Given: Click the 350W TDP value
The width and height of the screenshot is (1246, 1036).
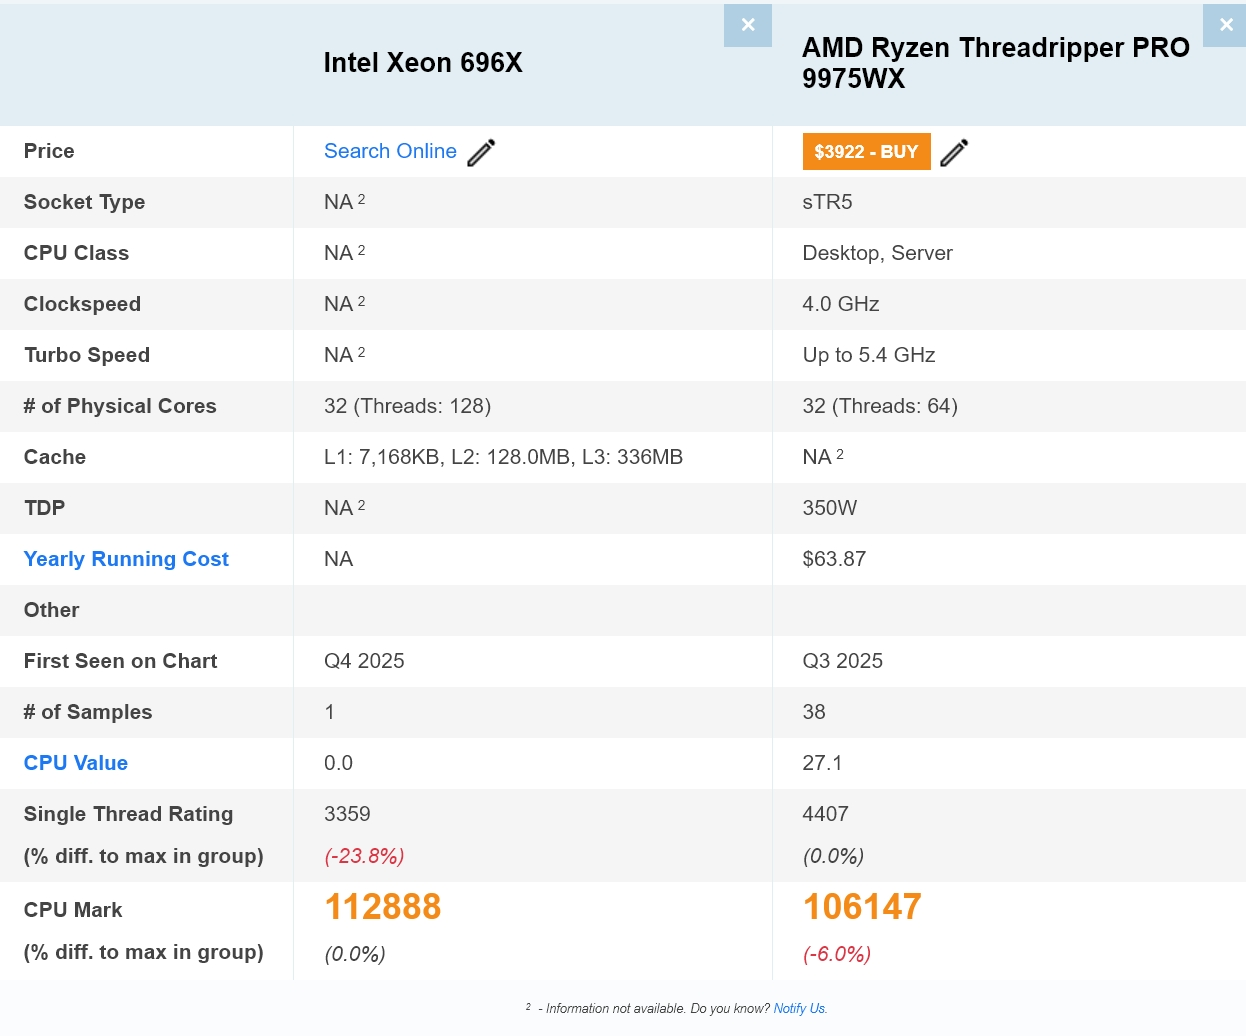Looking at the screenshot, I should tap(830, 508).
